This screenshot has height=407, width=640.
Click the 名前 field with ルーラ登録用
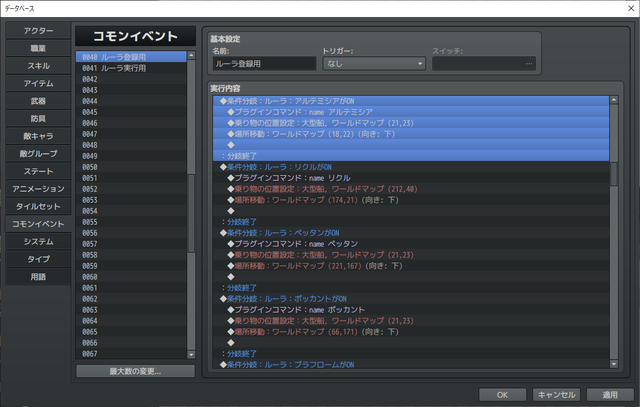pos(264,64)
